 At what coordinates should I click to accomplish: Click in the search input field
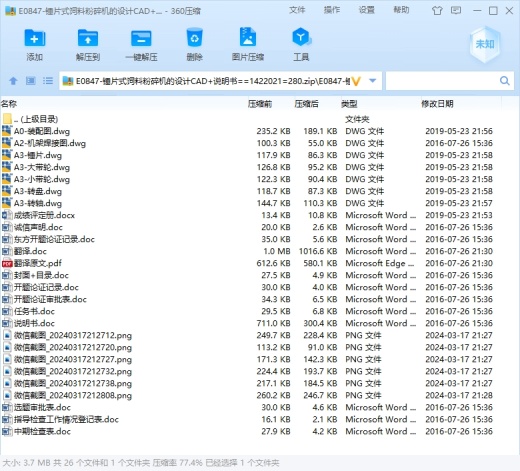click(442, 81)
